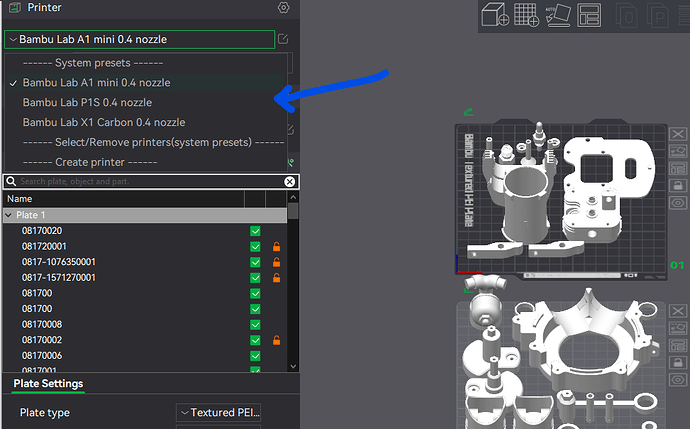Toggle printable checkbox for 0817-1076350001
Image resolution: width=690 pixels, height=429 pixels.
[x=255, y=262]
